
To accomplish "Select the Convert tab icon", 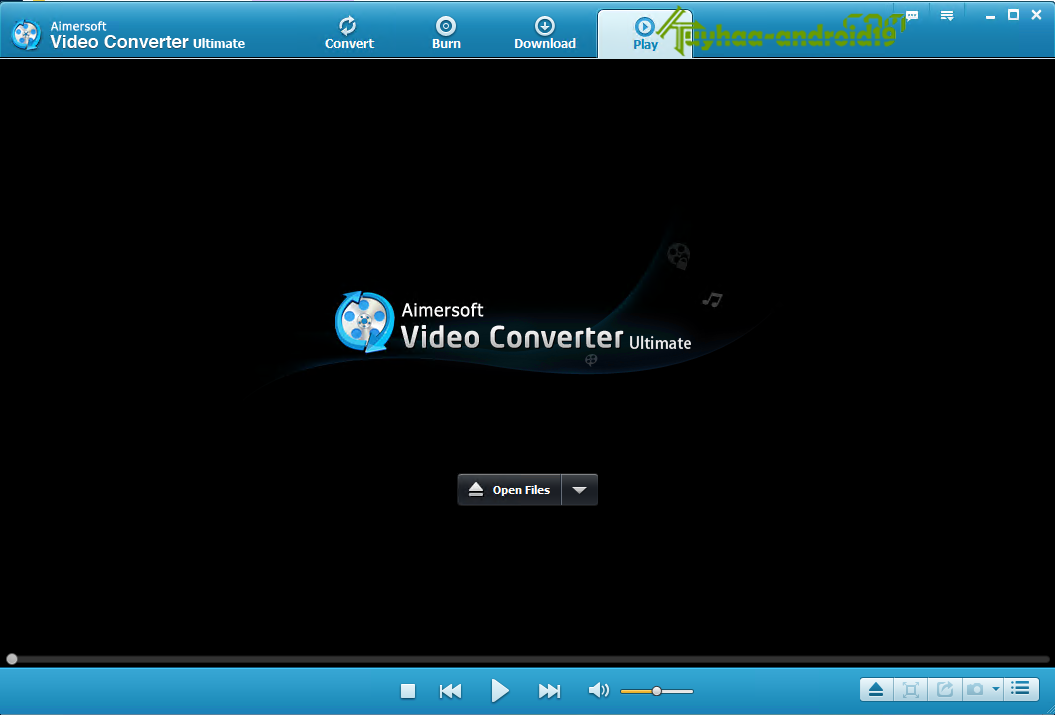I will (x=348, y=24).
